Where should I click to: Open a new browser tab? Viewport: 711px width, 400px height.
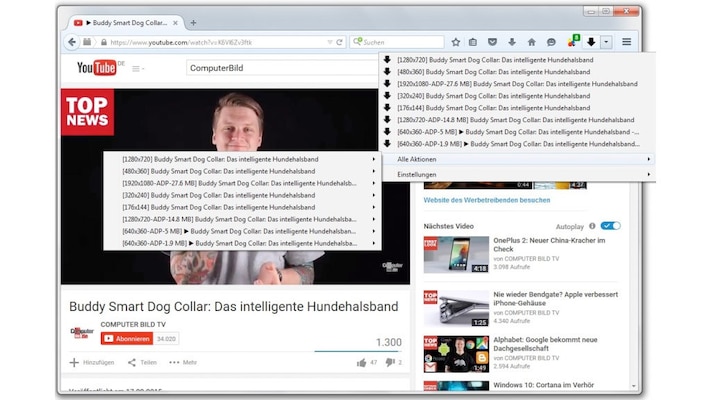(x=193, y=22)
